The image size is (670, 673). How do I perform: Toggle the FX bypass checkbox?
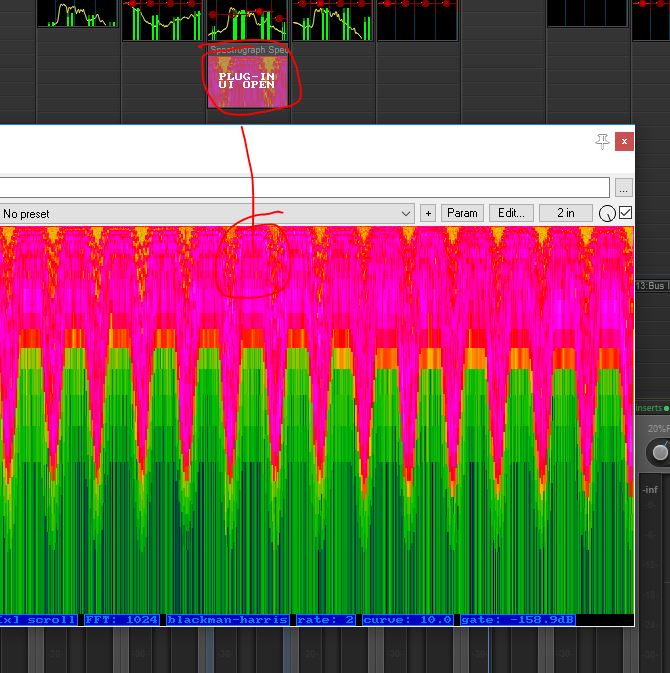625,213
